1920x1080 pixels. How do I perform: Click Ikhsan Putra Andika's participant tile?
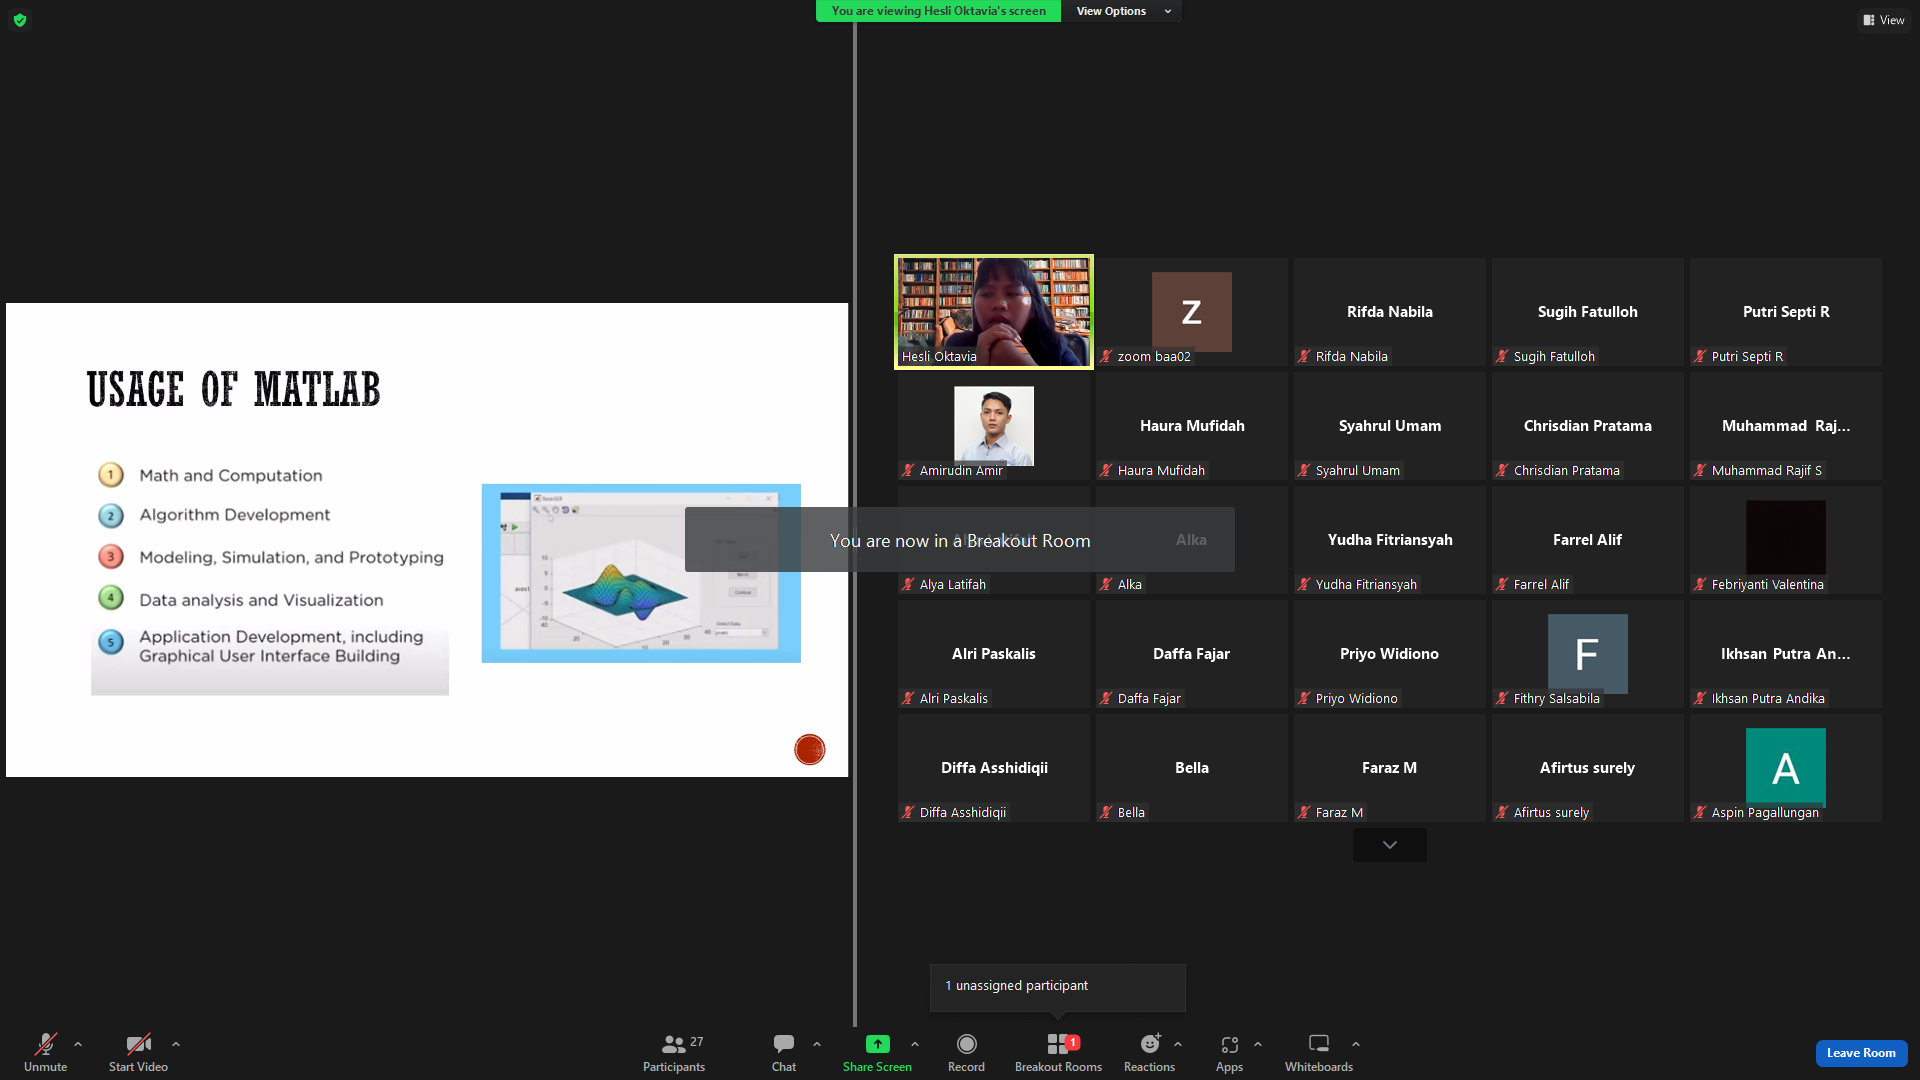1786,654
